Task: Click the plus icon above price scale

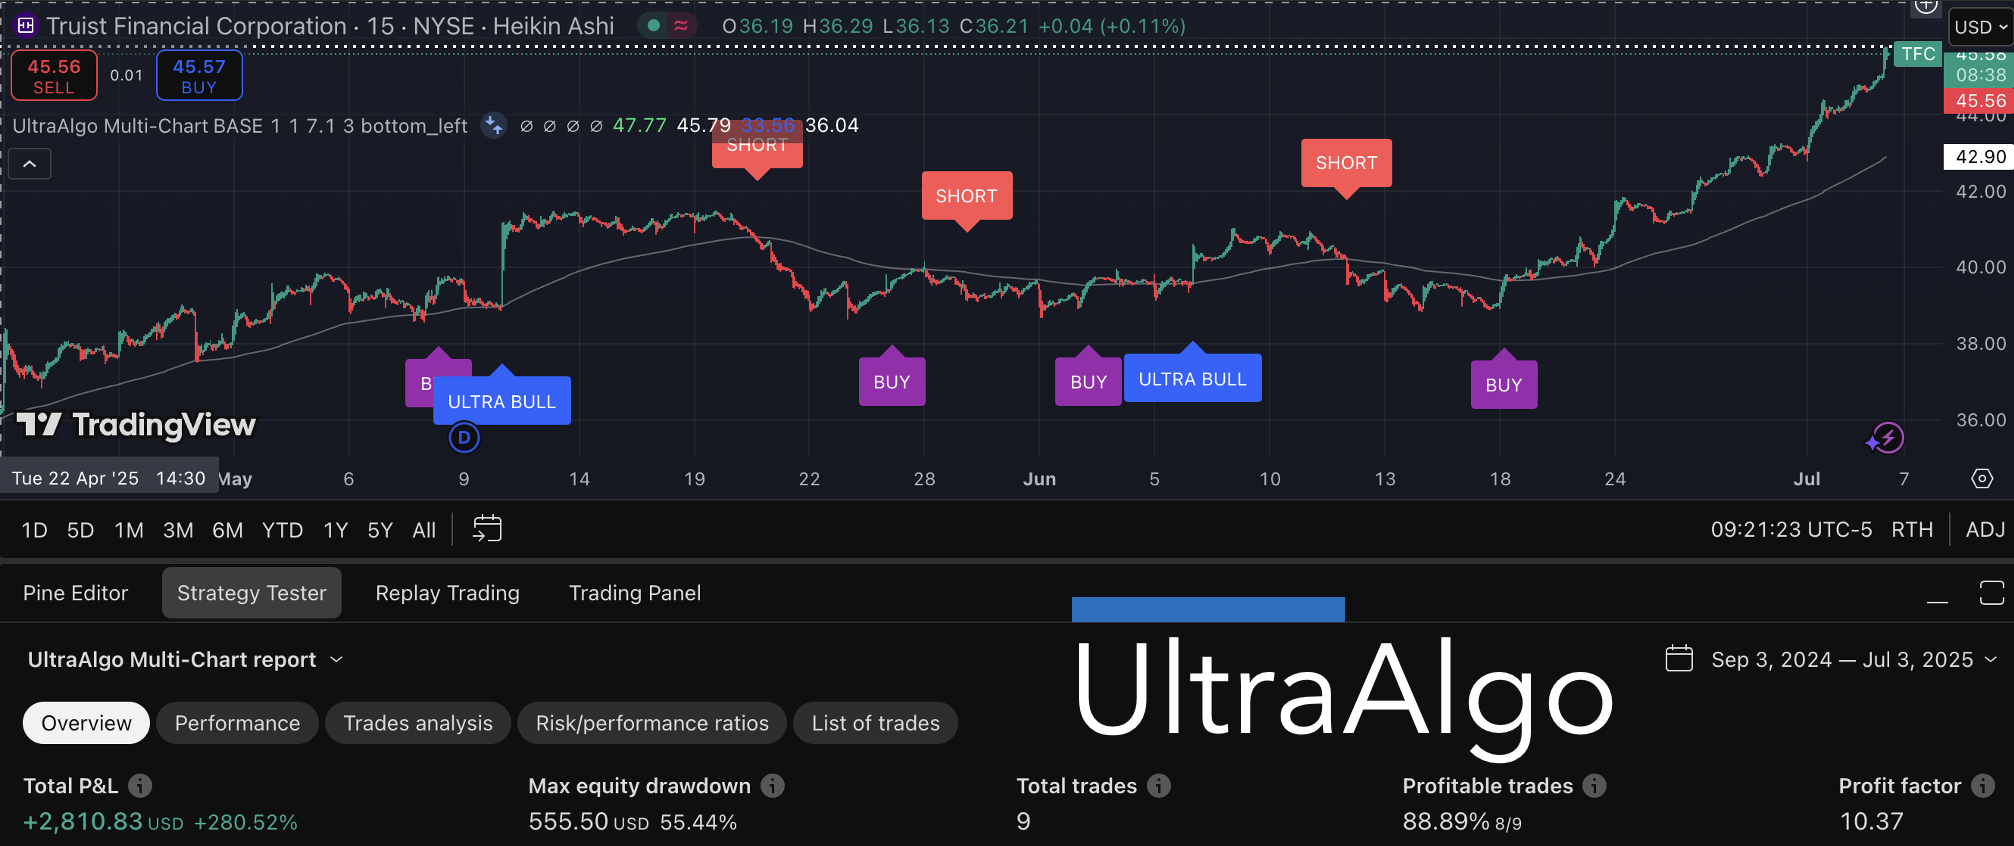Action: (1926, 6)
